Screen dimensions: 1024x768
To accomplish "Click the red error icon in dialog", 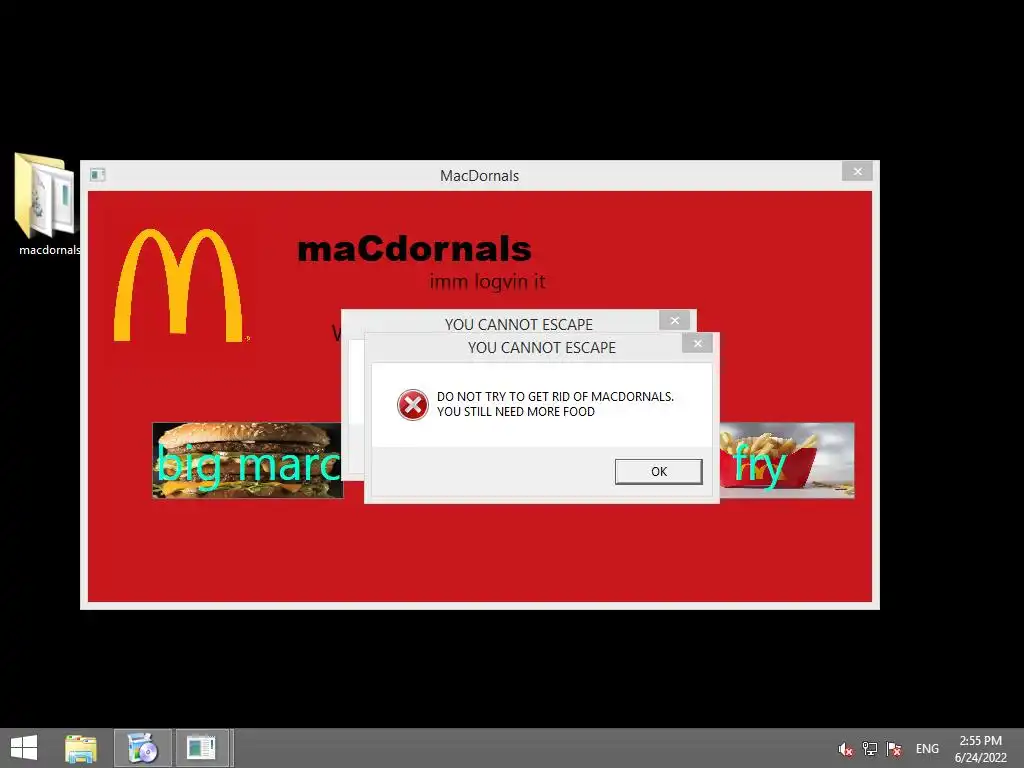I will pyautogui.click(x=413, y=405).
